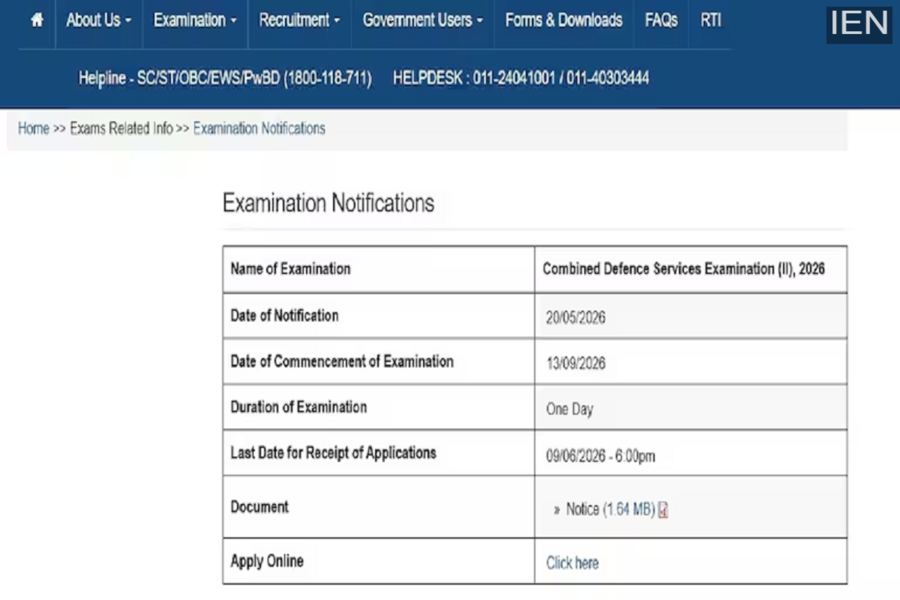Image resolution: width=900 pixels, height=600 pixels.
Task: Open the RTI menu item
Action: [711, 21]
